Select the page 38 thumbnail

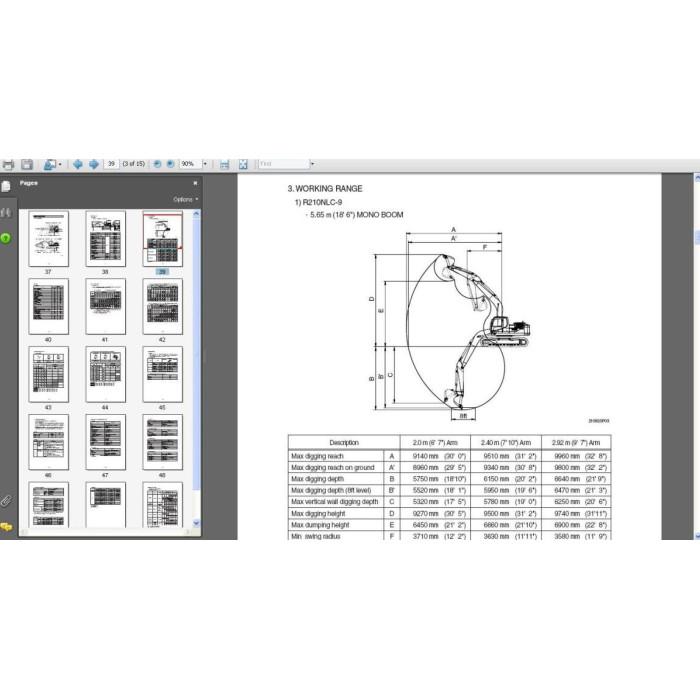[105, 239]
